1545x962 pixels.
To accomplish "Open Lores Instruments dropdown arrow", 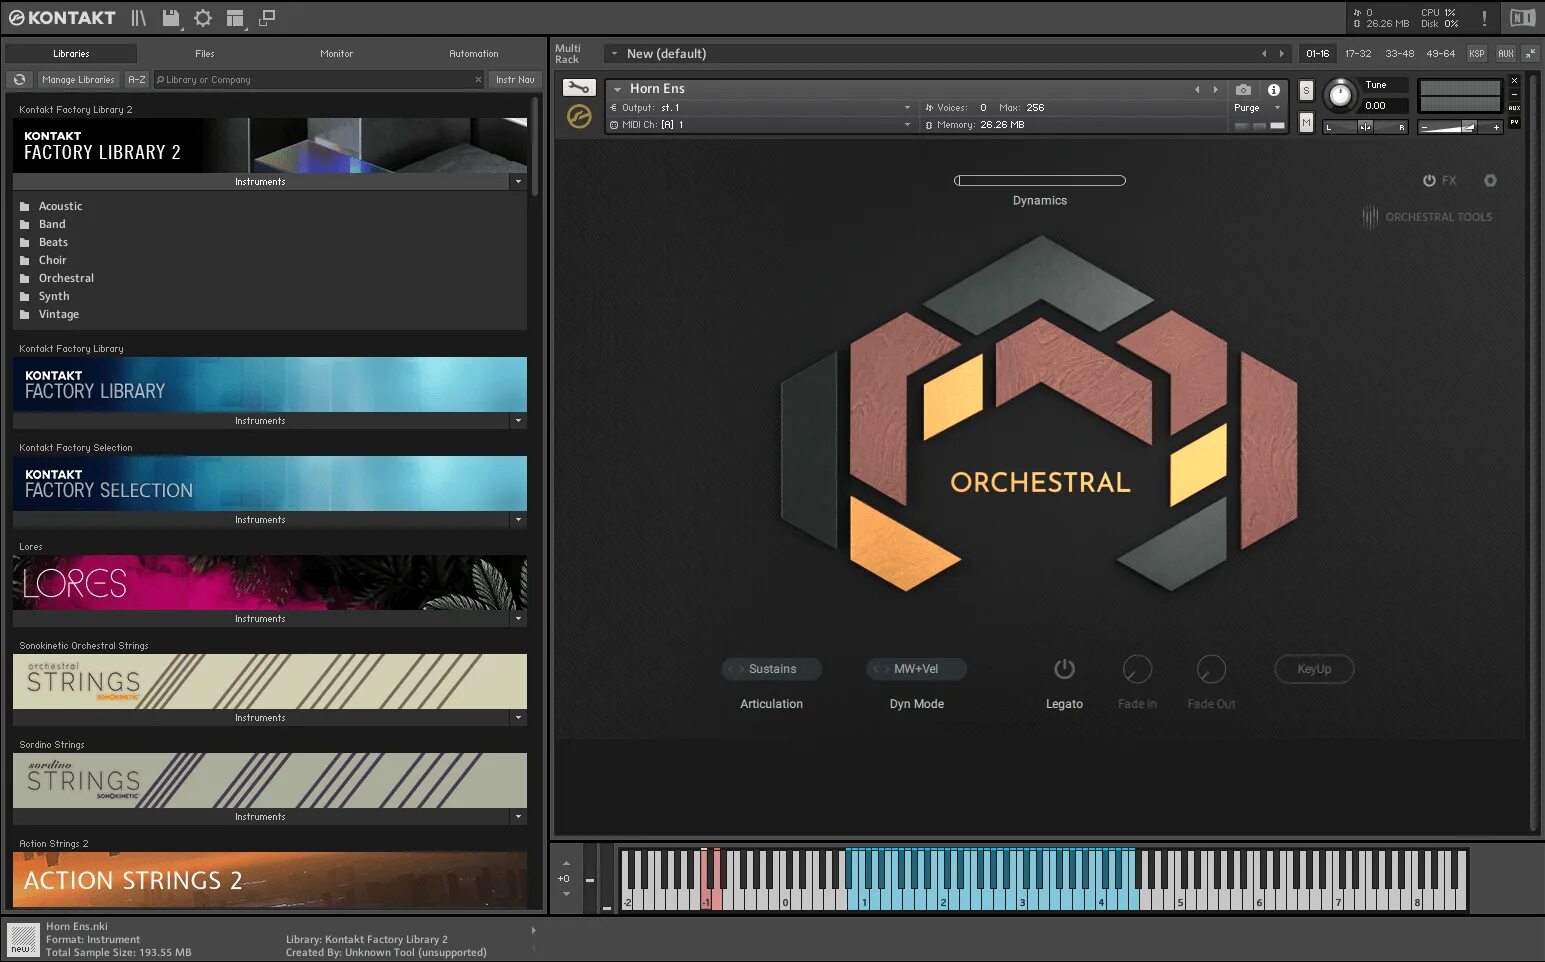I will coord(518,619).
